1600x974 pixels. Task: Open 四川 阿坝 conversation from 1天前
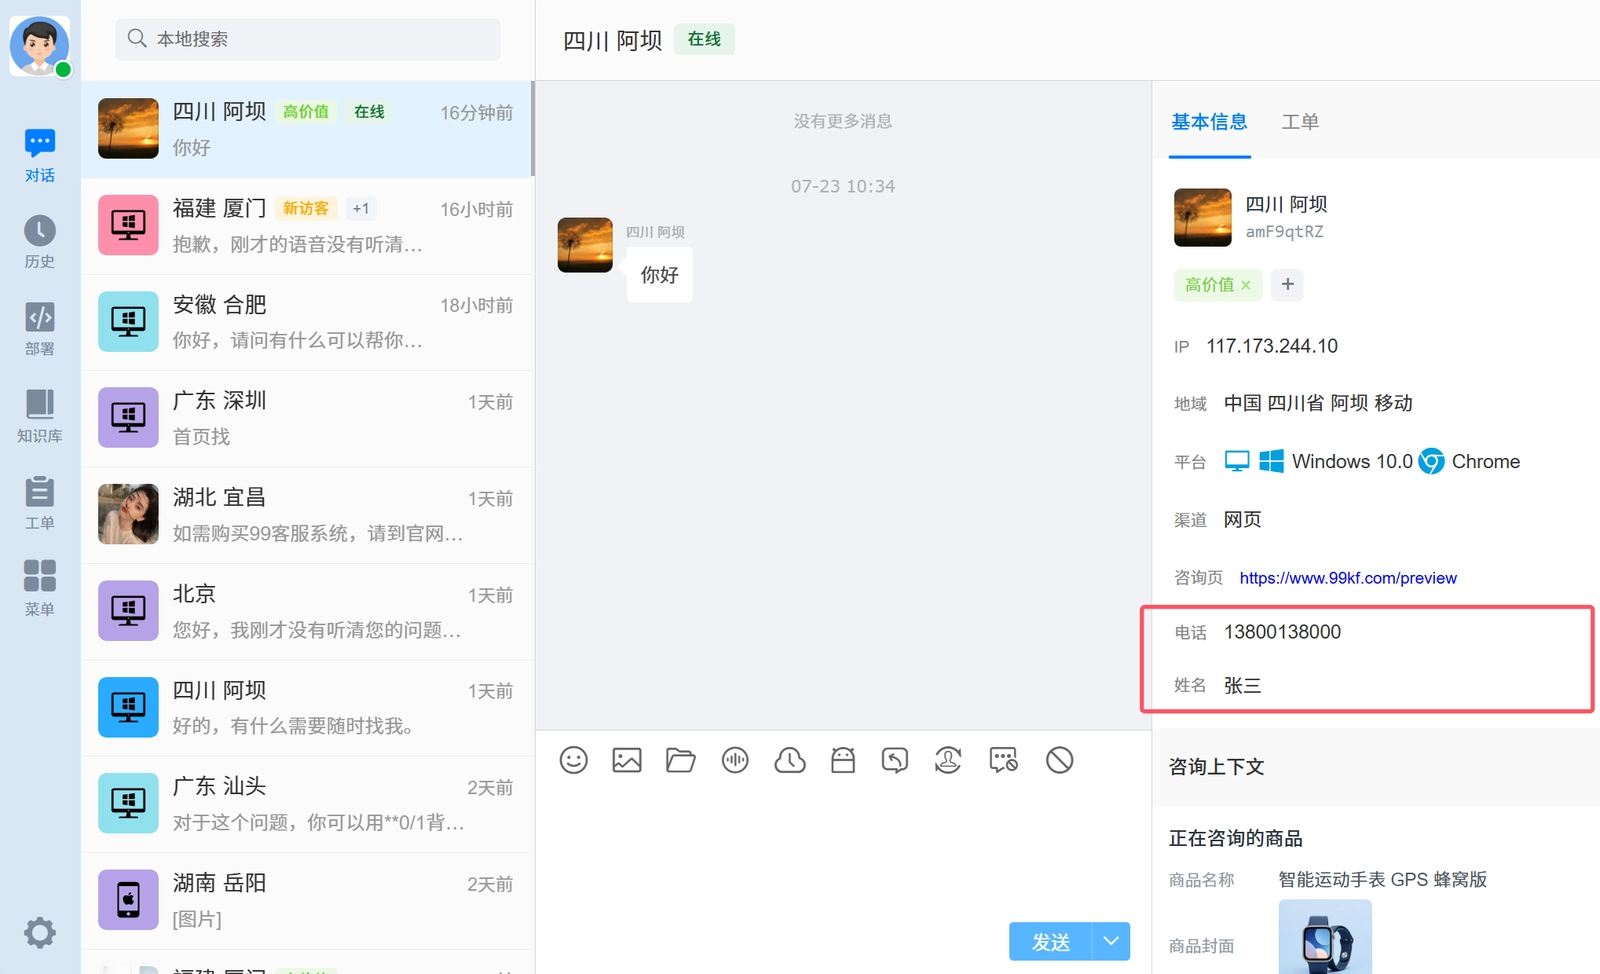[x=307, y=708]
